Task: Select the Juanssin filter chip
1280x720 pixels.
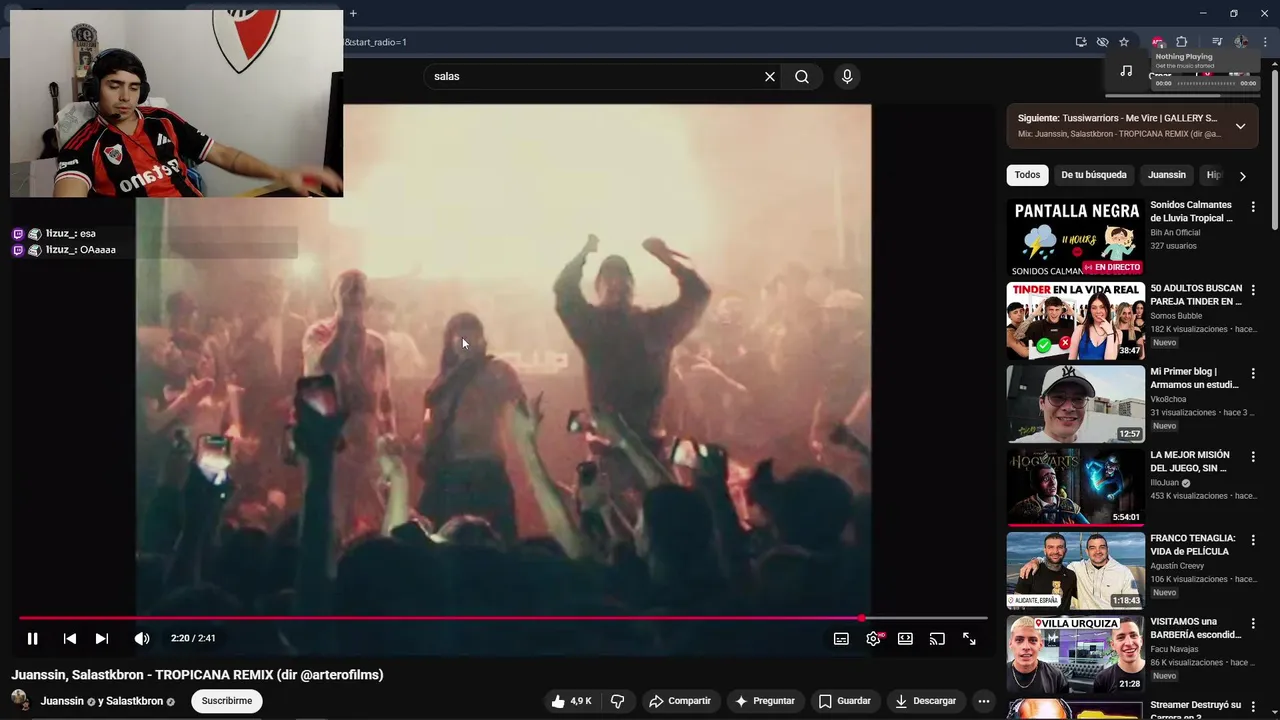Action: (1166, 175)
